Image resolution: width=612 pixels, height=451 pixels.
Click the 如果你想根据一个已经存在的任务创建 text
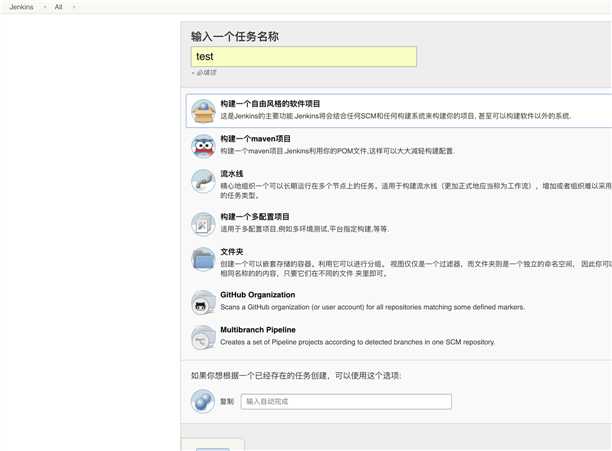(x=296, y=376)
